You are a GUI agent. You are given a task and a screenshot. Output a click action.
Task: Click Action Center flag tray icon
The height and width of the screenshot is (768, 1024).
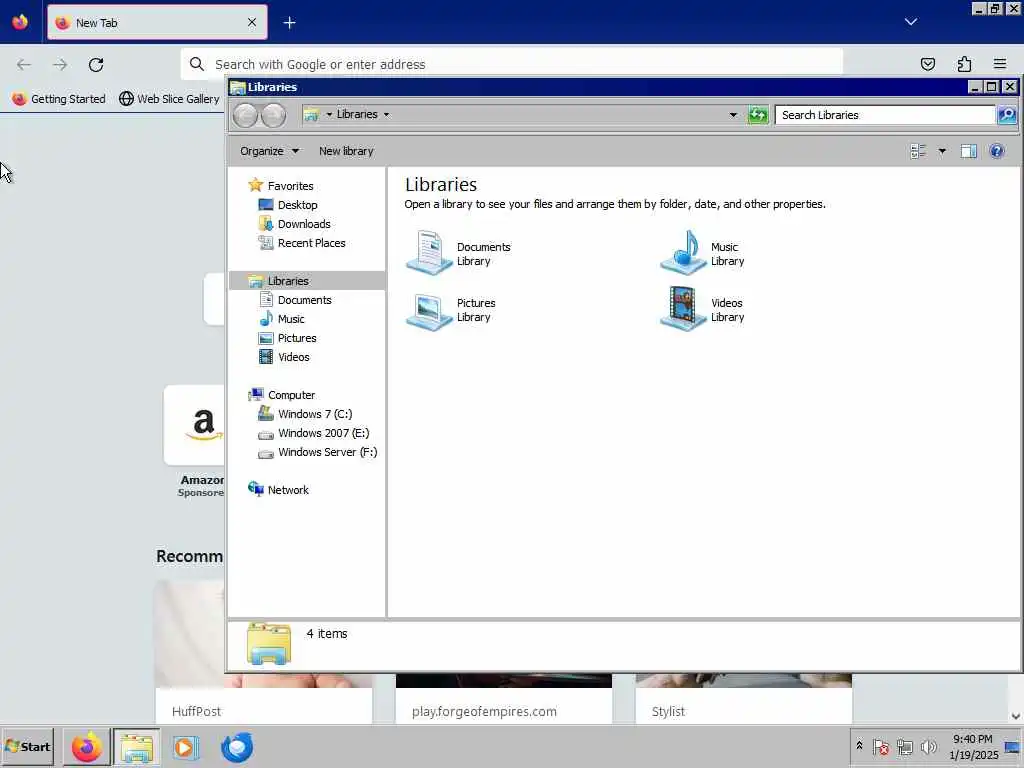(880, 746)
